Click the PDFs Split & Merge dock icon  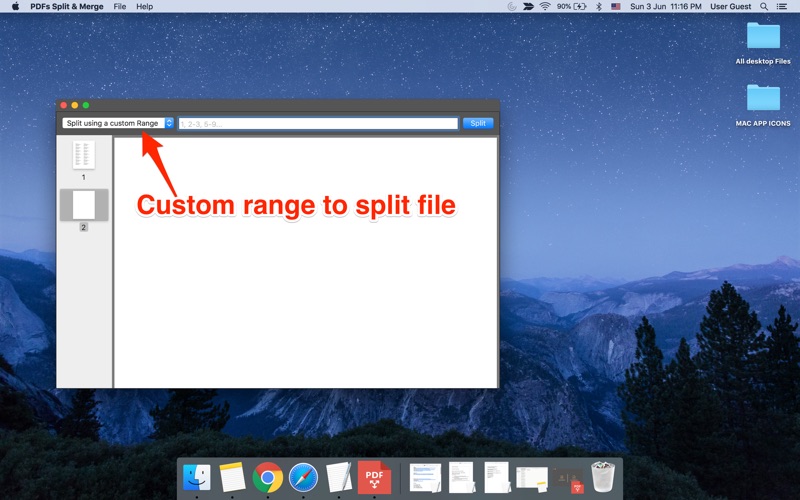tap(374, 477)
